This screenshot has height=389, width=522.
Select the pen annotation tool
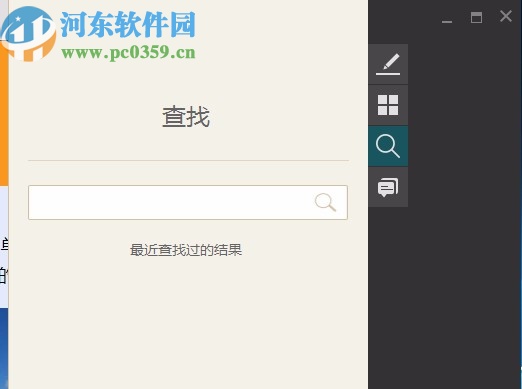(x=388, y=64)
